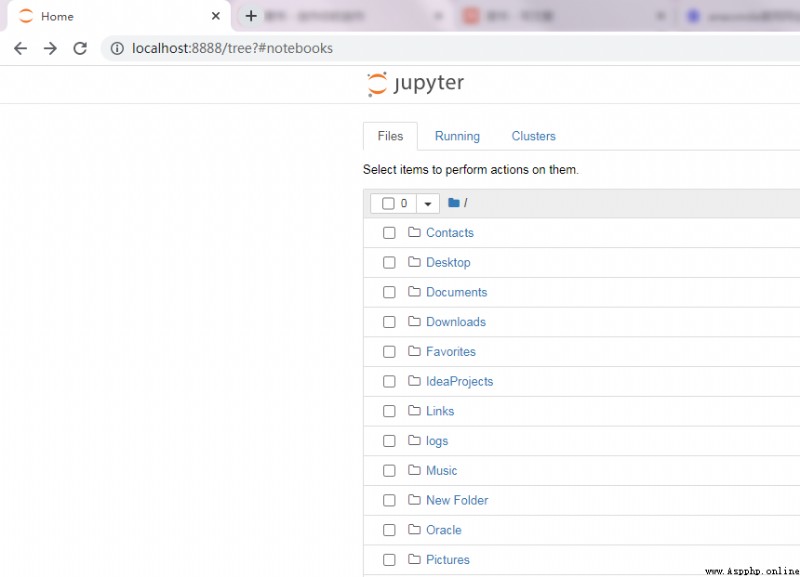
Task: Reload the page with the refresh icon
Action: click(x=80, y=48)
